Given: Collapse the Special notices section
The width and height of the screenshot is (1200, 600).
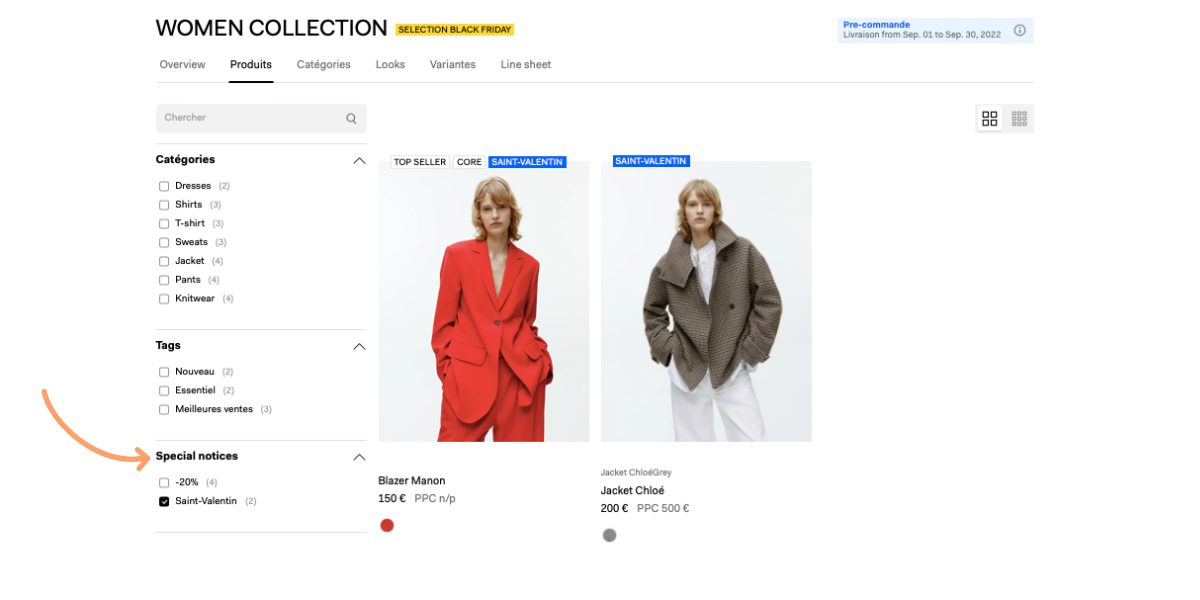Looking at the screenshot, I should click(x=359, y=458).
